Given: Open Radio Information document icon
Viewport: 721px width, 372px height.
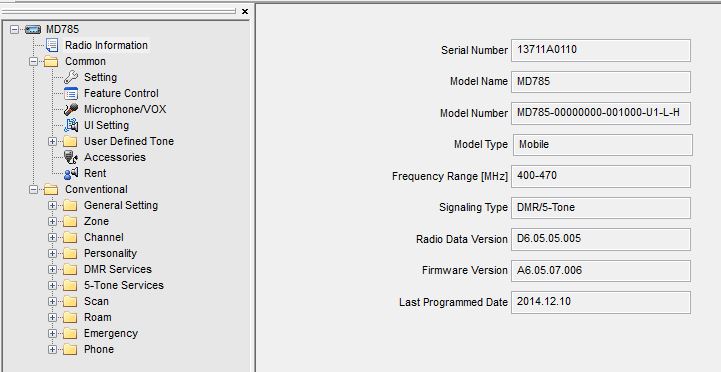Looking at the screenshot, I should tap(52, 45).
